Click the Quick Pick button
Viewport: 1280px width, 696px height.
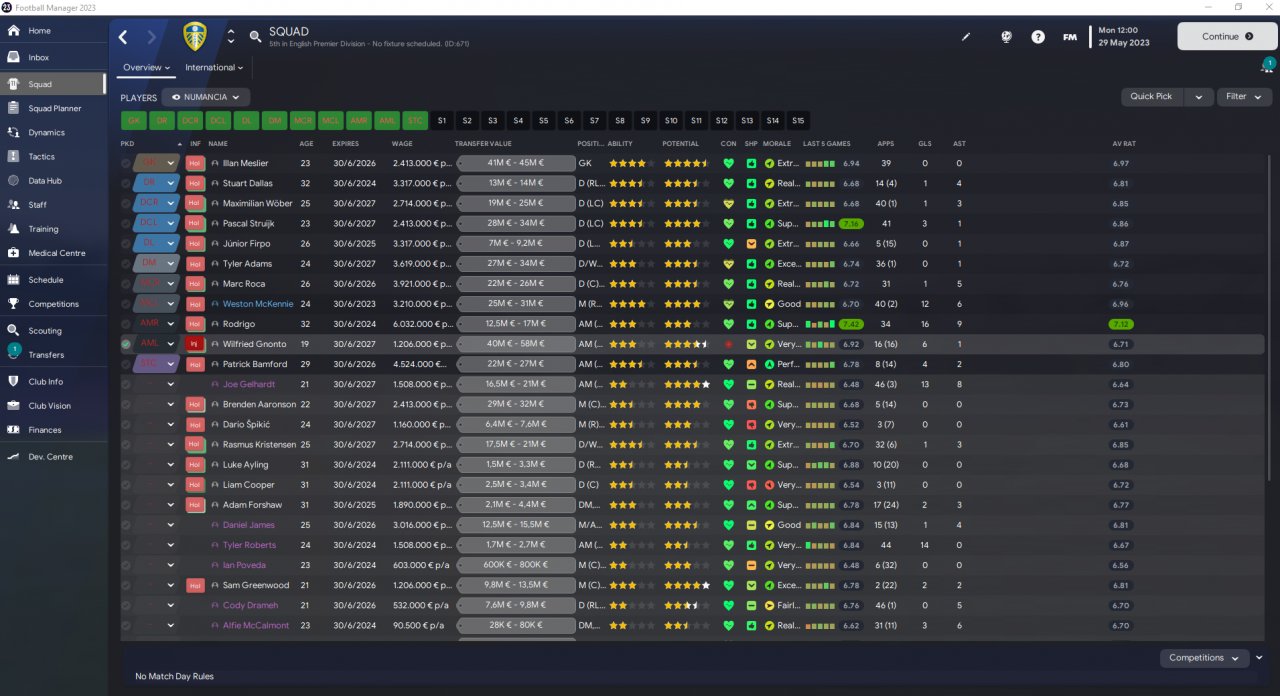click(x=1151, y=97)
